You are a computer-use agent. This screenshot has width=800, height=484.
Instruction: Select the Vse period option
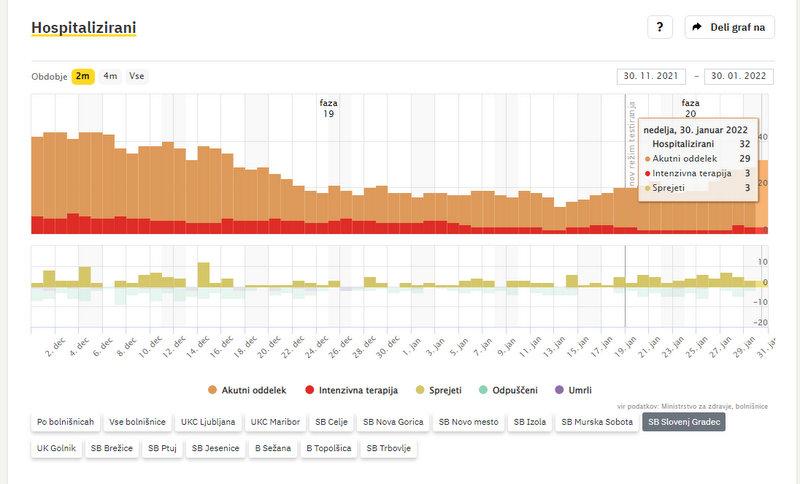(x=136, y=76)
